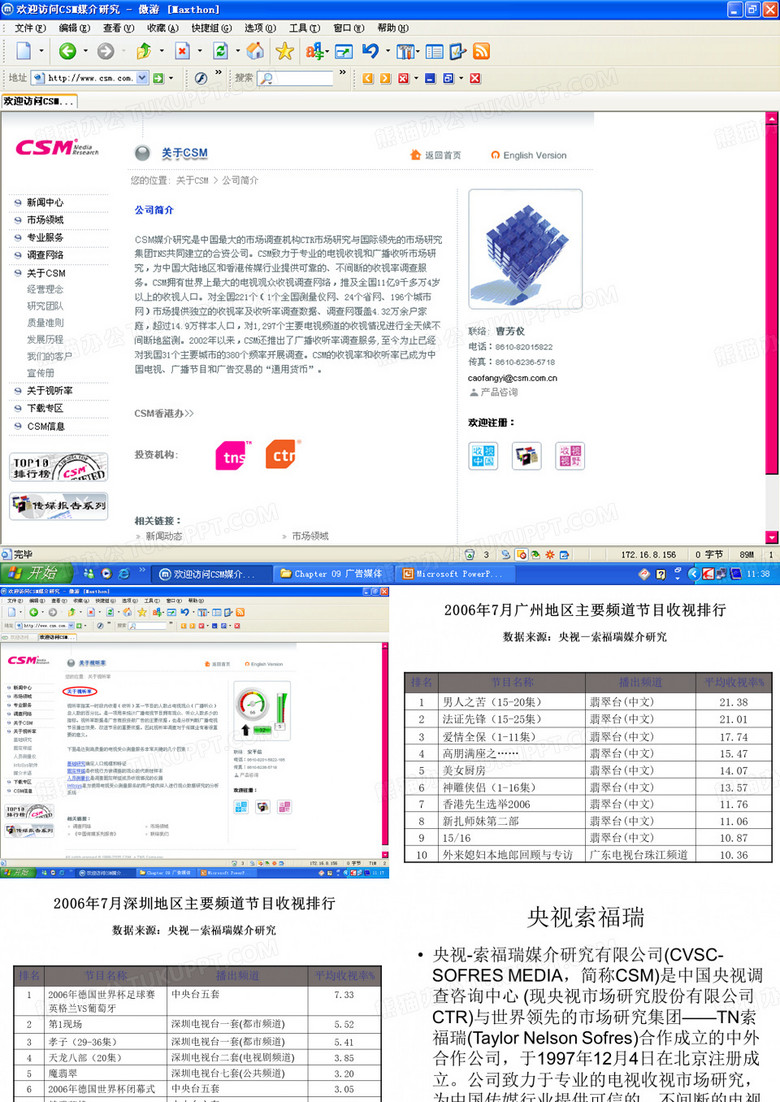Open the Back history dropdown arrow
Screen dimensions: 780x1102
point(86,51)
